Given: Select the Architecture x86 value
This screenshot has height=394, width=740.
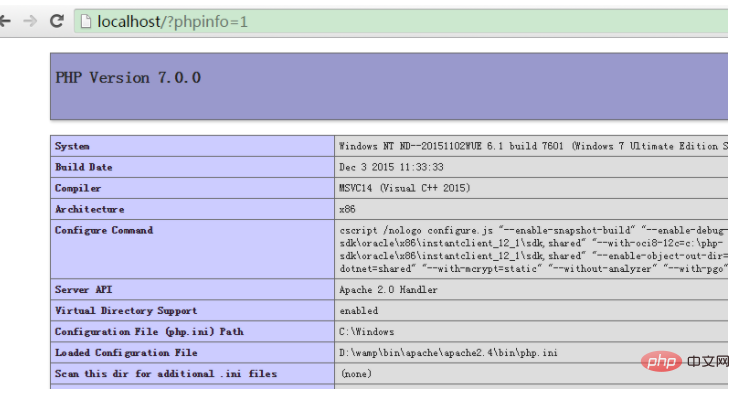Looking at the screenshot, I should tap(347, 209).
